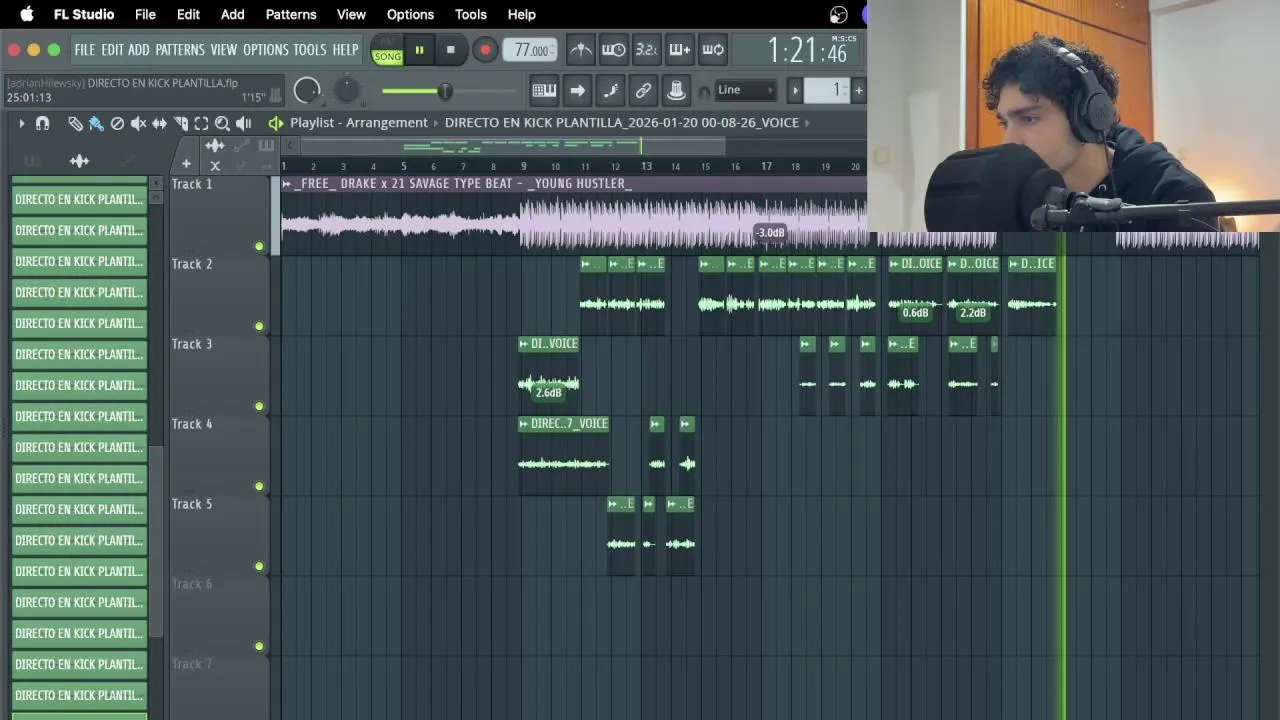
Task: Click the stamp-shaped toolbar icon
Action: pos(676,90)
